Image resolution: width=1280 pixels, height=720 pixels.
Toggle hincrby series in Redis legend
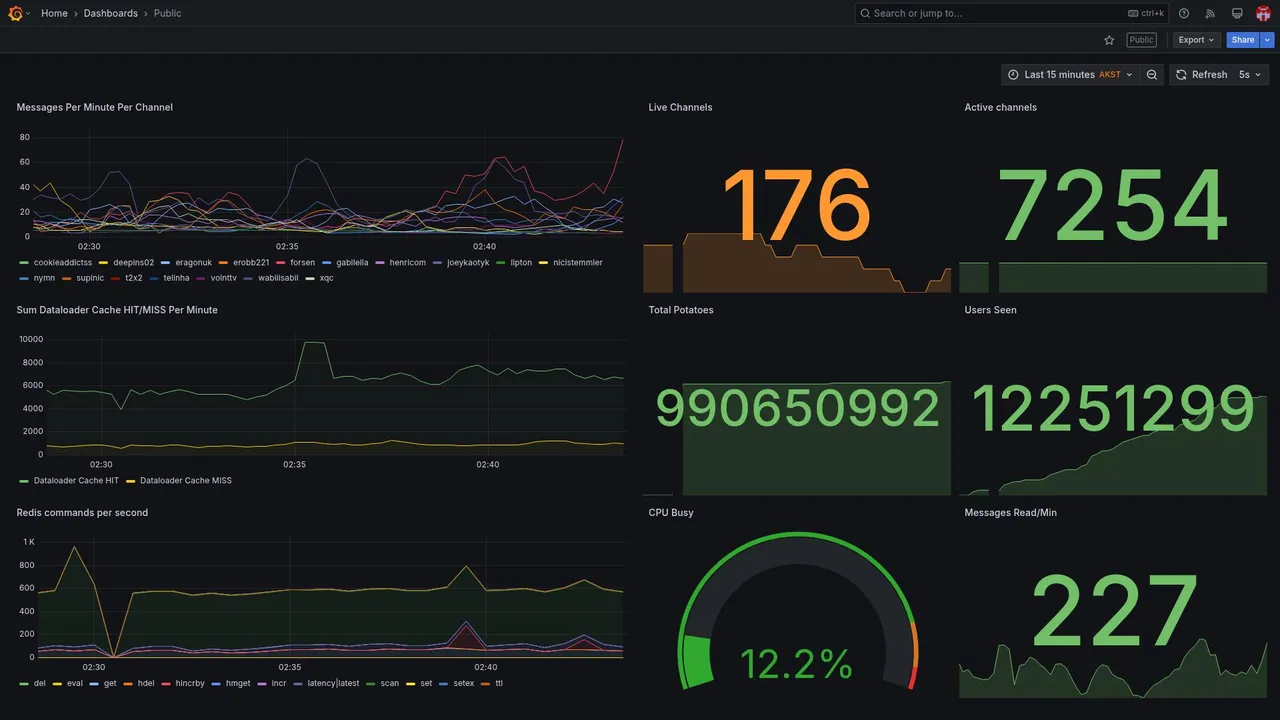190,684
